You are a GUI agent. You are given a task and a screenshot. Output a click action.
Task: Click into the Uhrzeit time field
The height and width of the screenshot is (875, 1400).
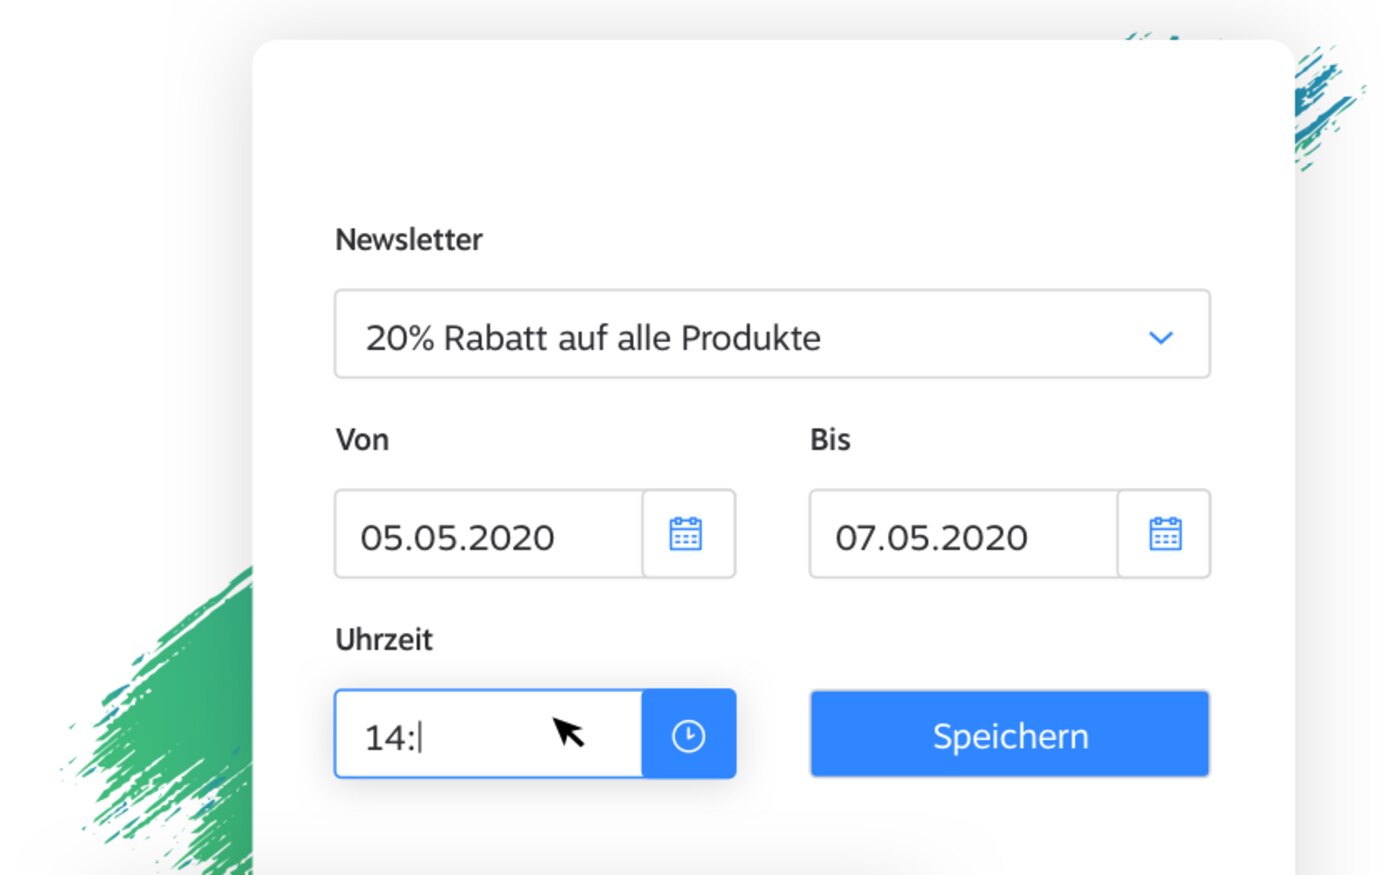(489, 734)
